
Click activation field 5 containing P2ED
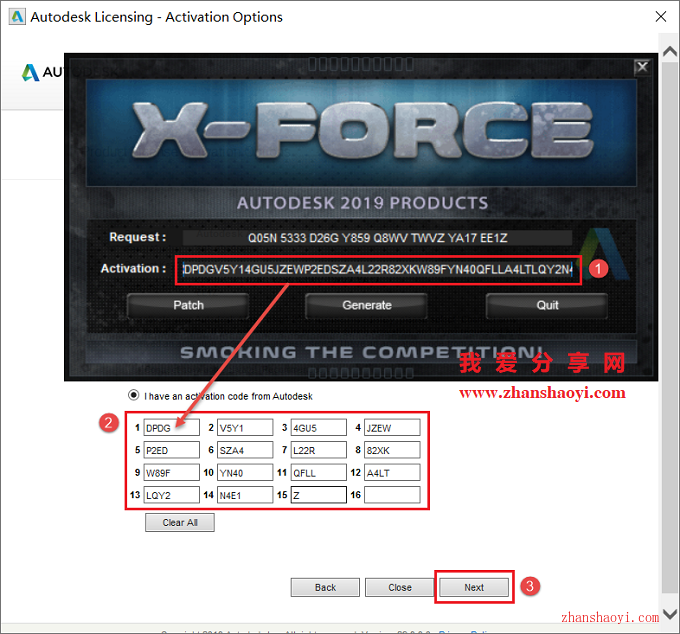pos(171,450)
